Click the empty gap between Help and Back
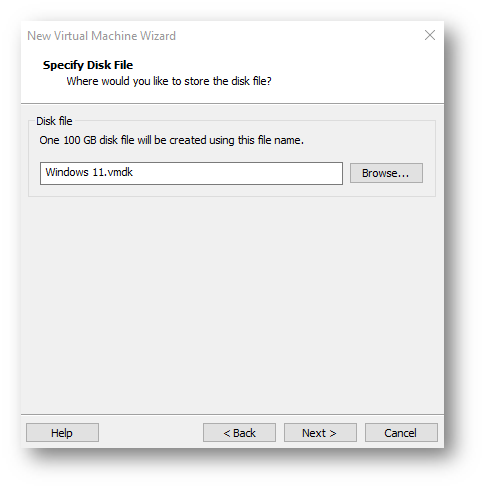Image resolution: width=486 pixels, height=490 pixels. [151, 433]
